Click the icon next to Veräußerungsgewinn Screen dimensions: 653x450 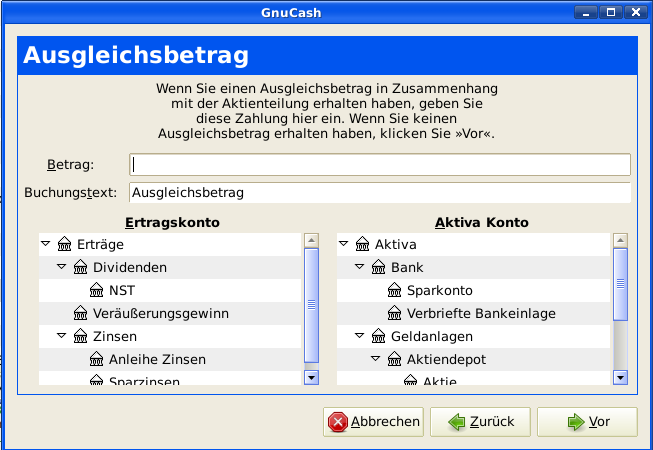coord(81,313)
